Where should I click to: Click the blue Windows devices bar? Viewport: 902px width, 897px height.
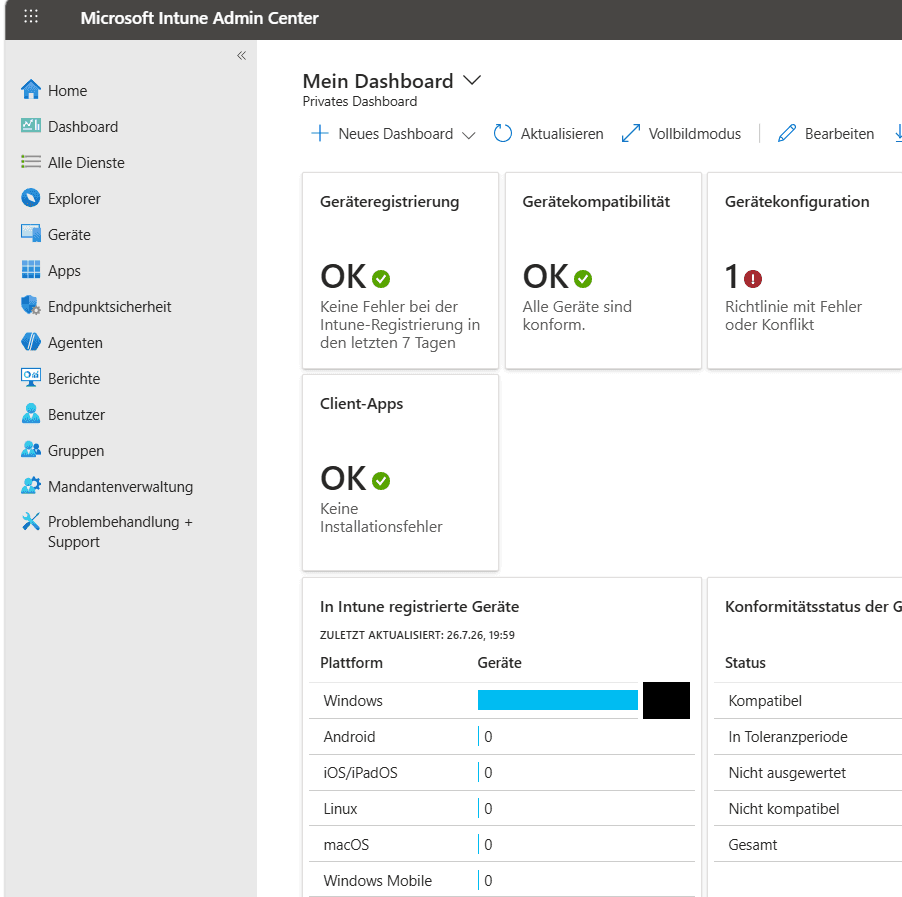(557, 700)
